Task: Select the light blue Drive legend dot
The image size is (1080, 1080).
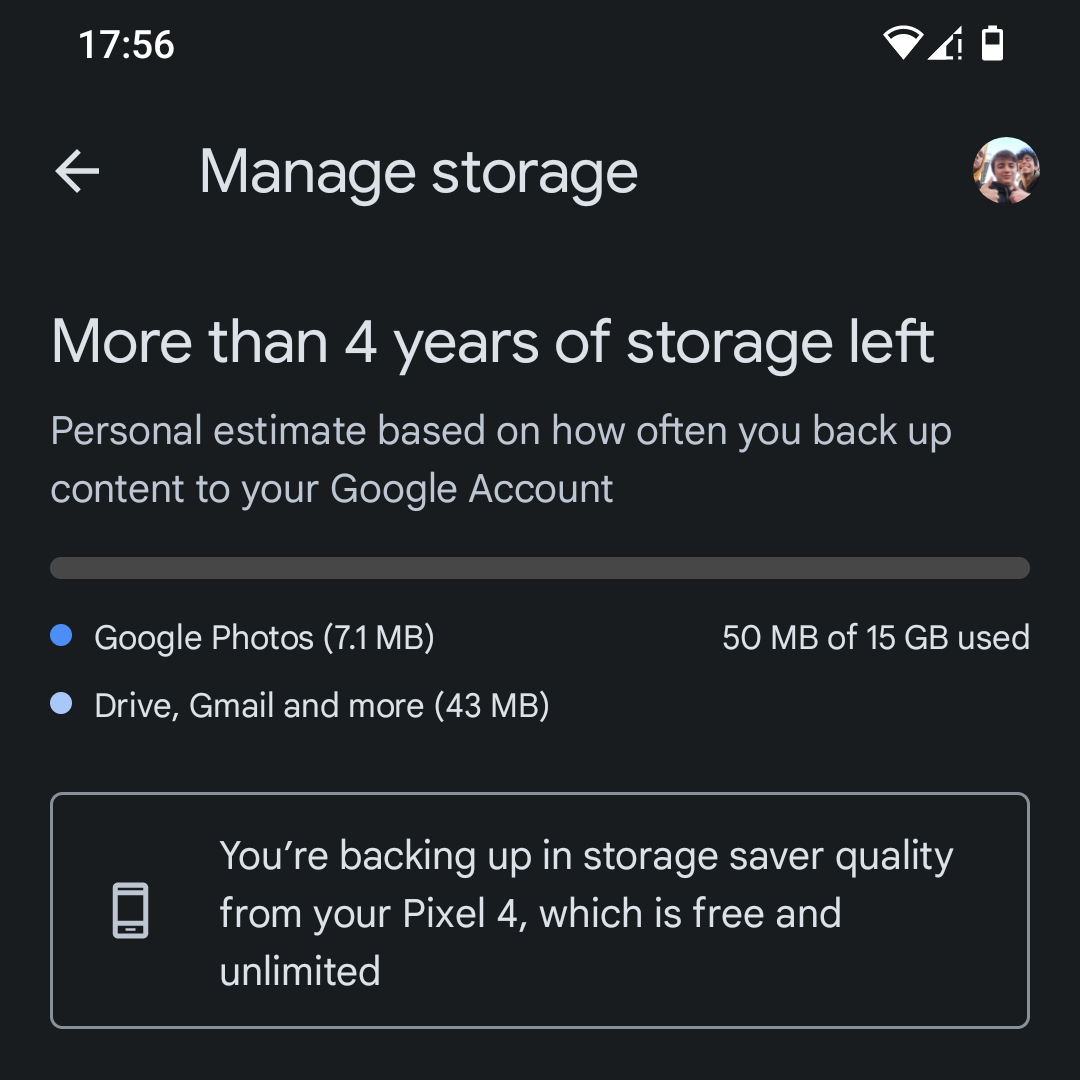Action: click(x=60, y=702)
